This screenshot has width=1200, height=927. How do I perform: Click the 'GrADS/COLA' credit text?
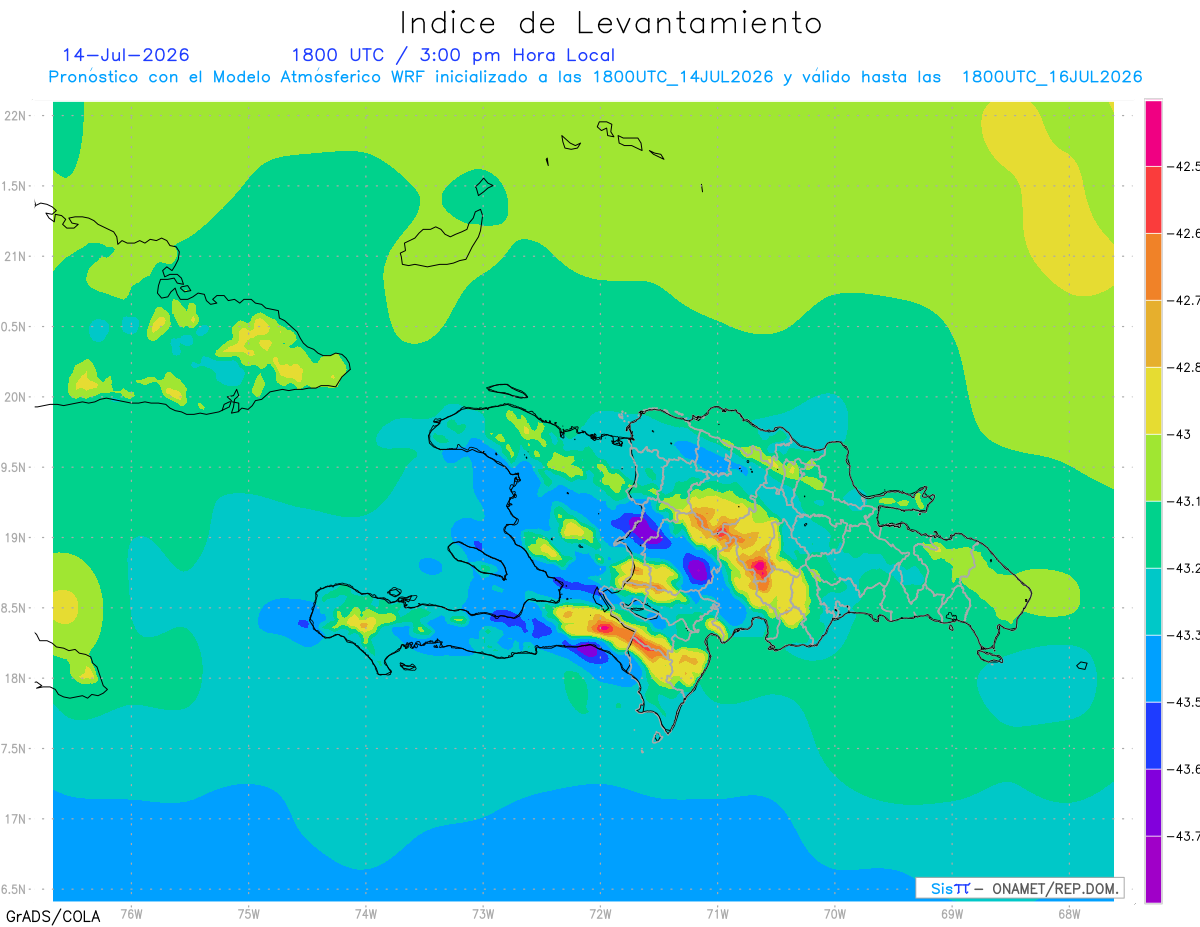click(x=52, y=916)
